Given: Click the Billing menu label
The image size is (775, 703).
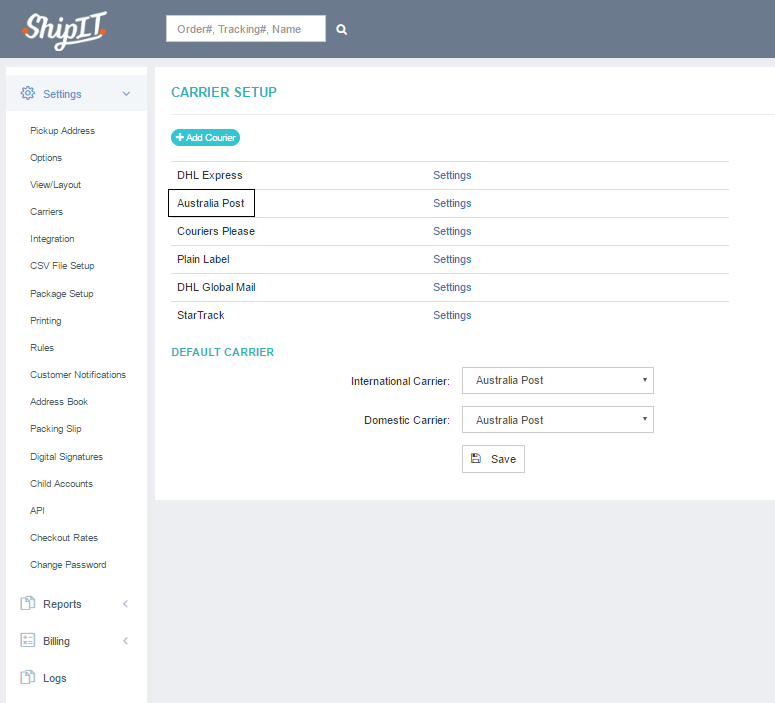Looking at the screenshot, I should 56,641.
